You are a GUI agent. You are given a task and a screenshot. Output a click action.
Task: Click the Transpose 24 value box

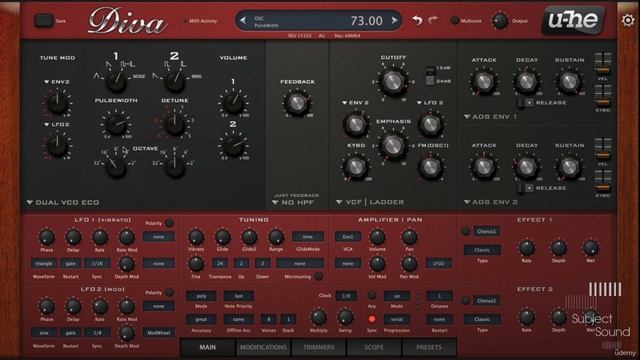coord(220,264)
